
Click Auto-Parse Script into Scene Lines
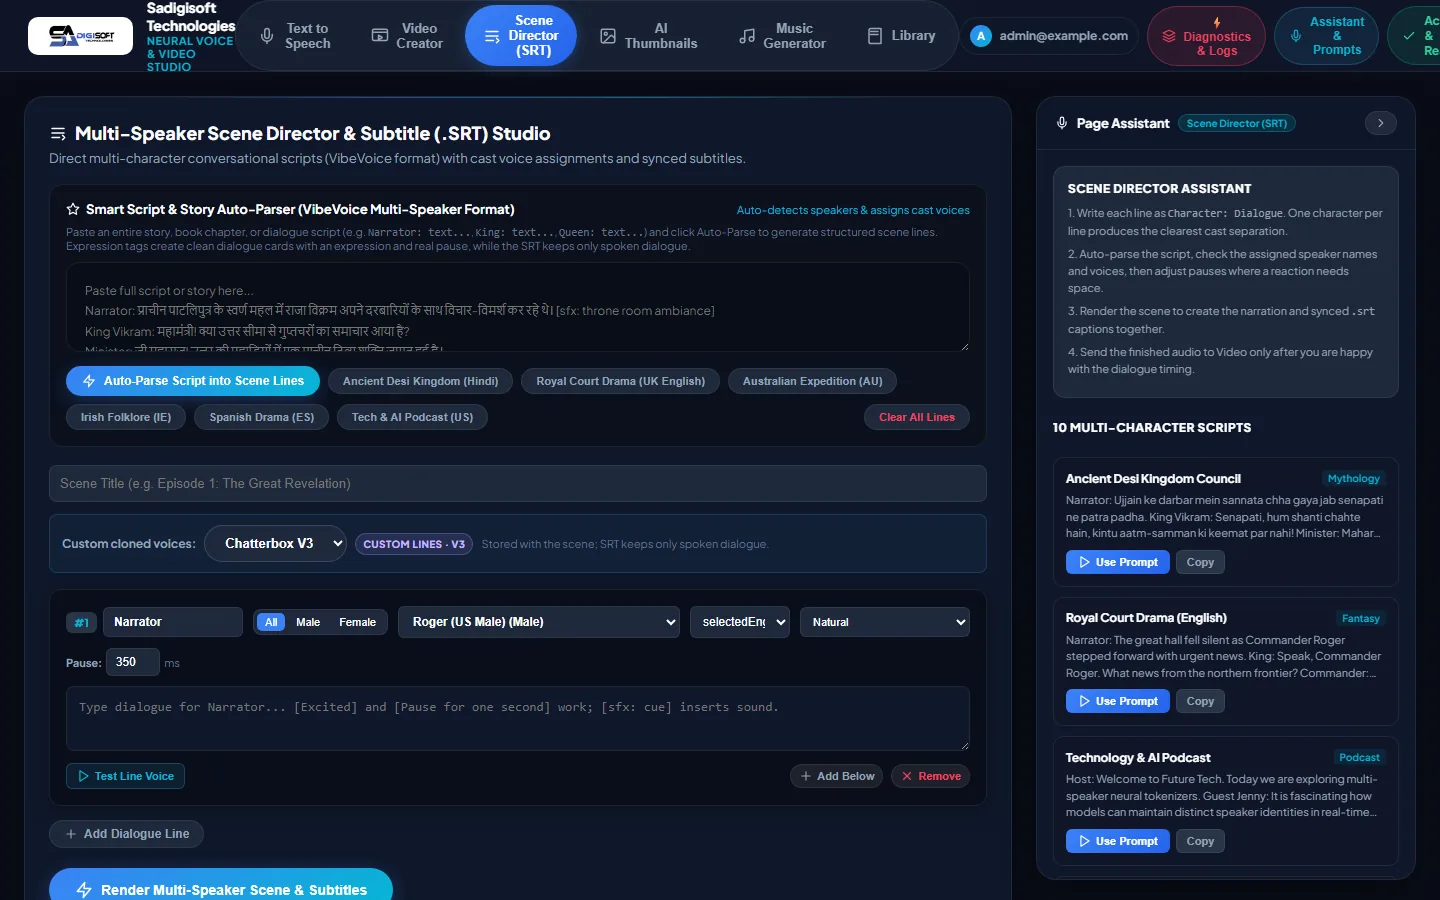[193, 381]
